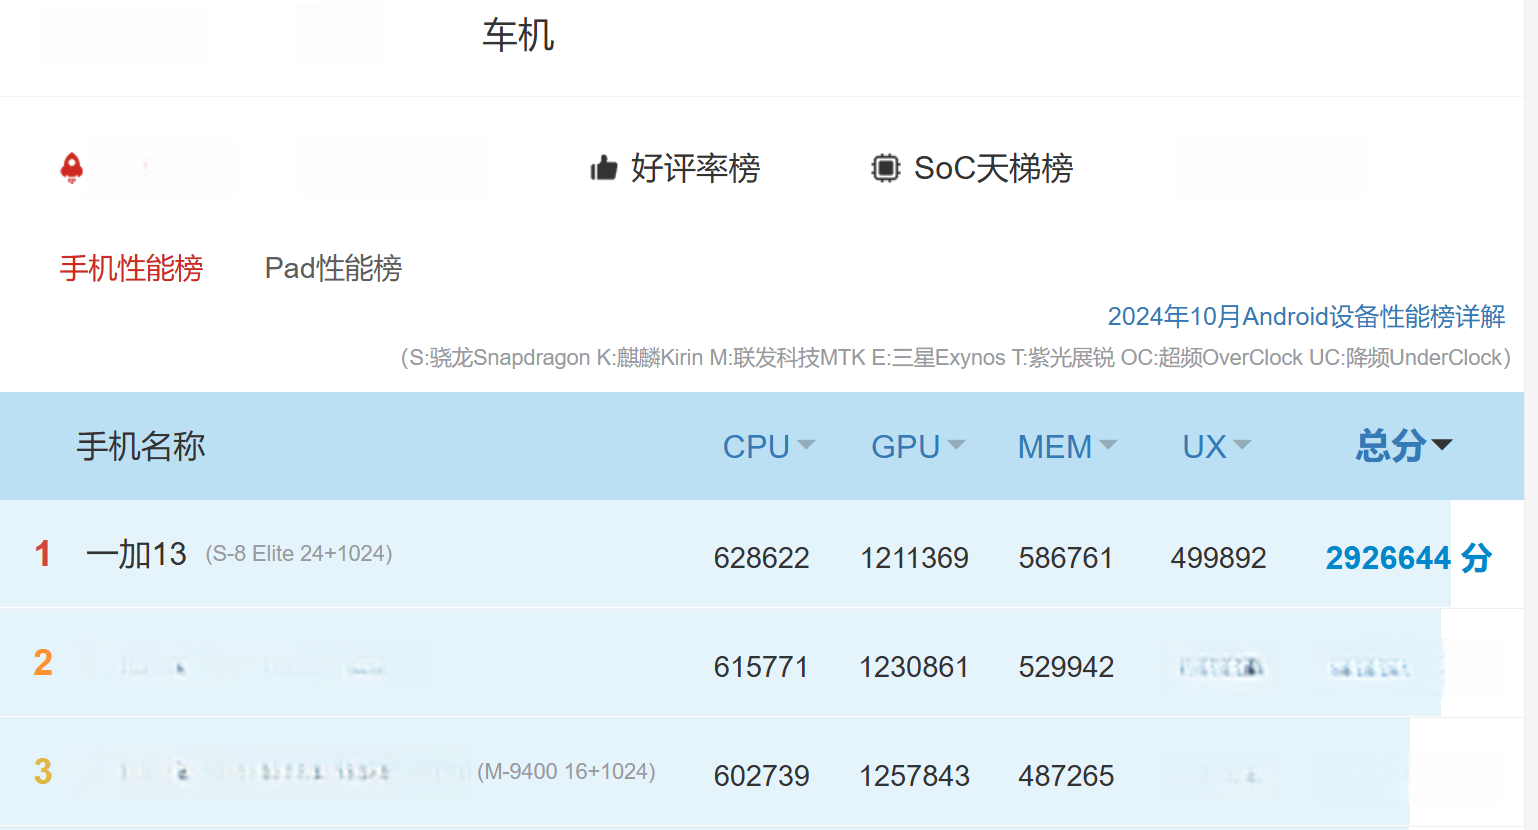Click GPU score 1211369
This screenshot has width=1538, height=830.
point(914,558)
